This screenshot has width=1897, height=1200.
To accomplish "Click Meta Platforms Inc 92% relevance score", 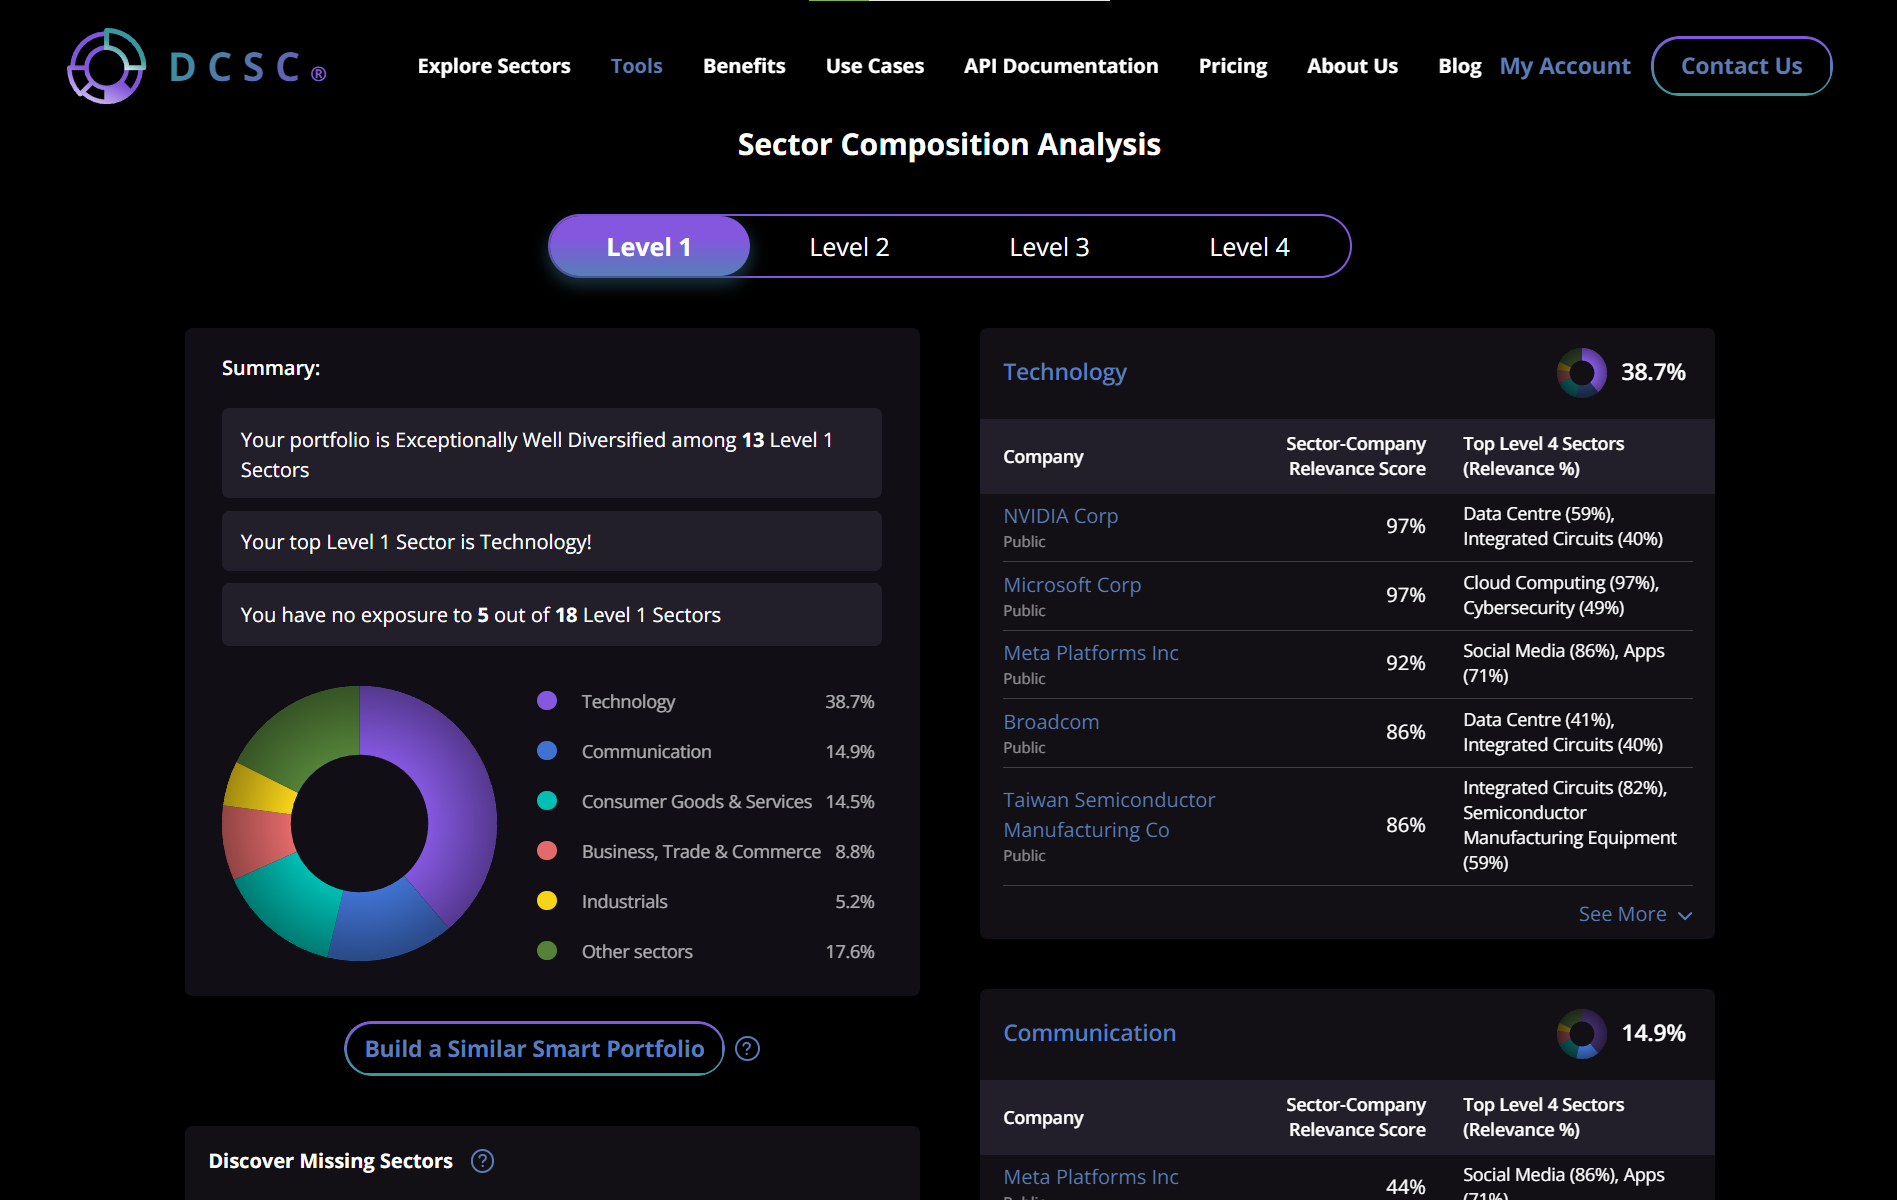I will (x=1405, y=663).
